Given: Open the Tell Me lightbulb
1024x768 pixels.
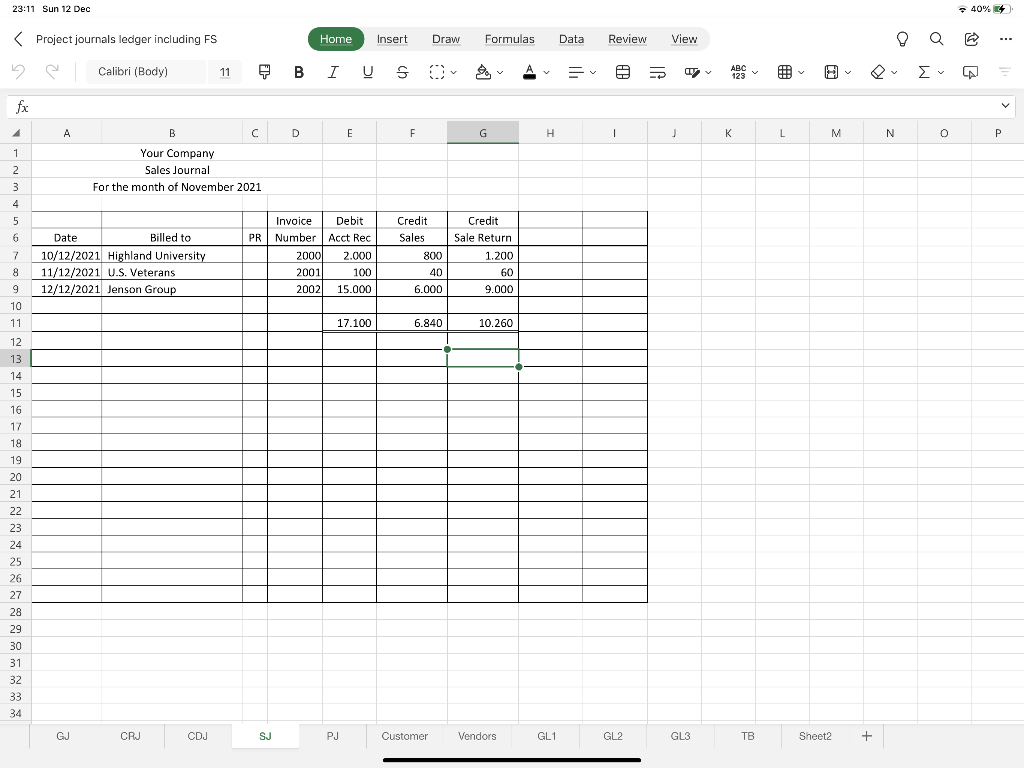Looking at the screenshot, I should click(x=903, y=39).
